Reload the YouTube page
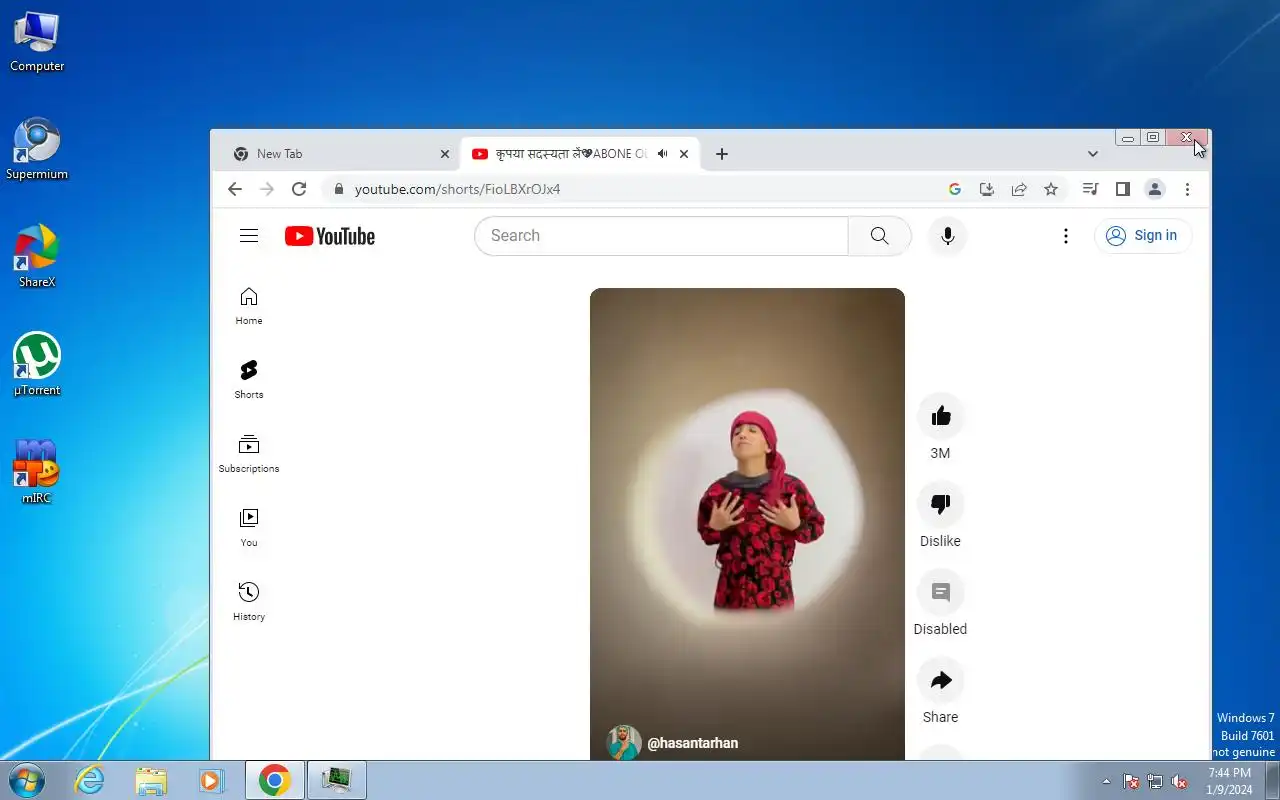 click(x=299, y=189)
